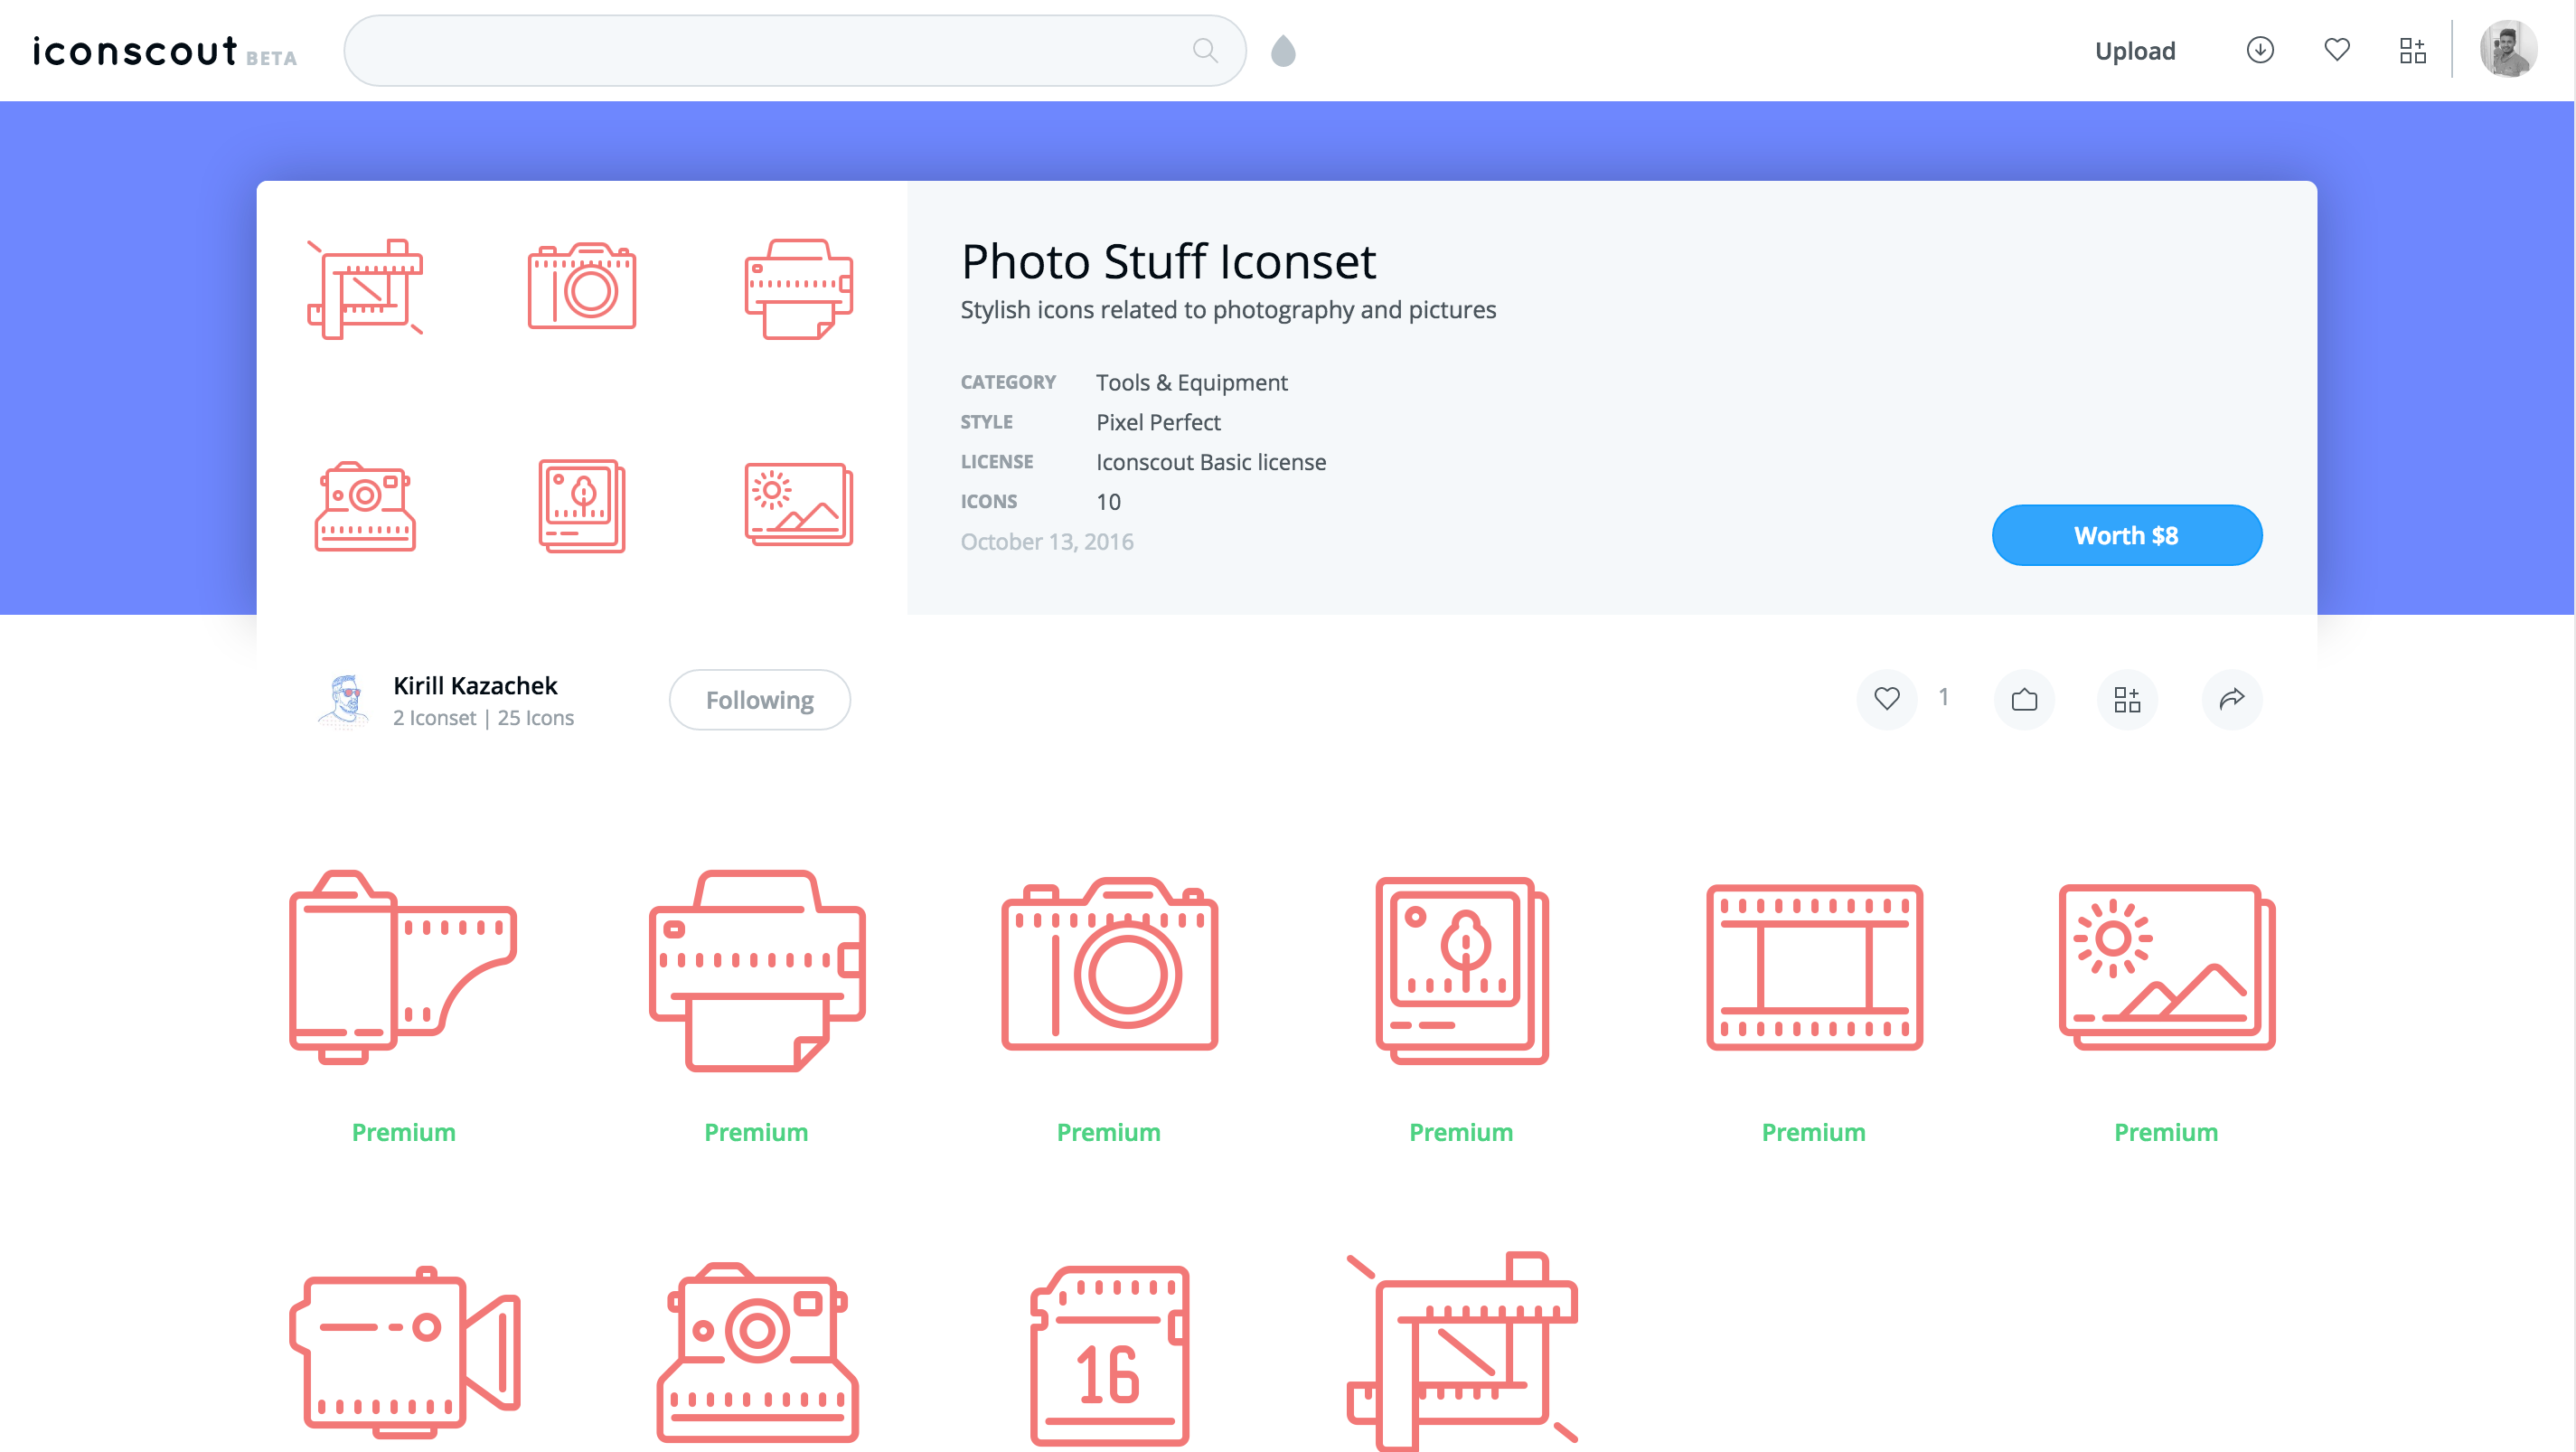Open favorites heart in top bar
2576x1452 pixels.
[2337, 50]
